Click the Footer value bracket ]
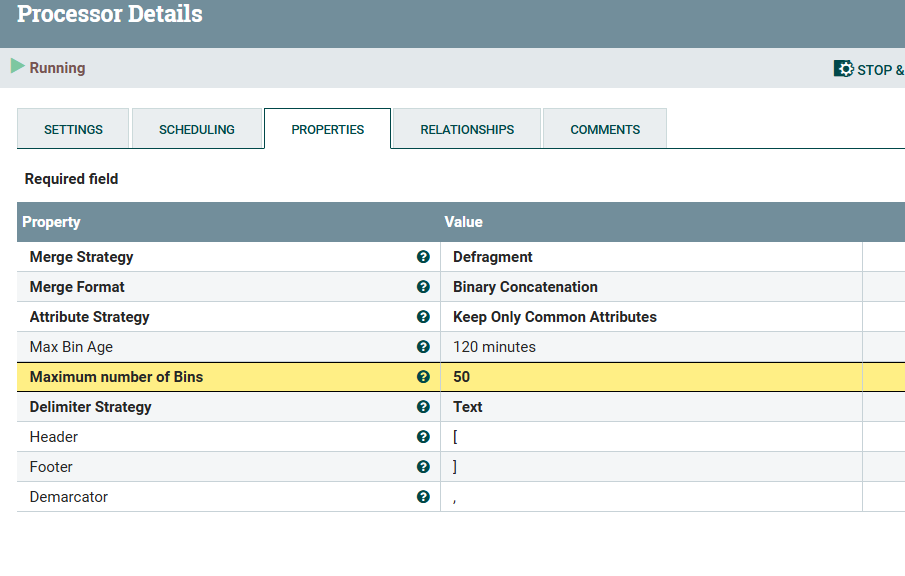Screen dimensions: 905x576 [455, 467]
